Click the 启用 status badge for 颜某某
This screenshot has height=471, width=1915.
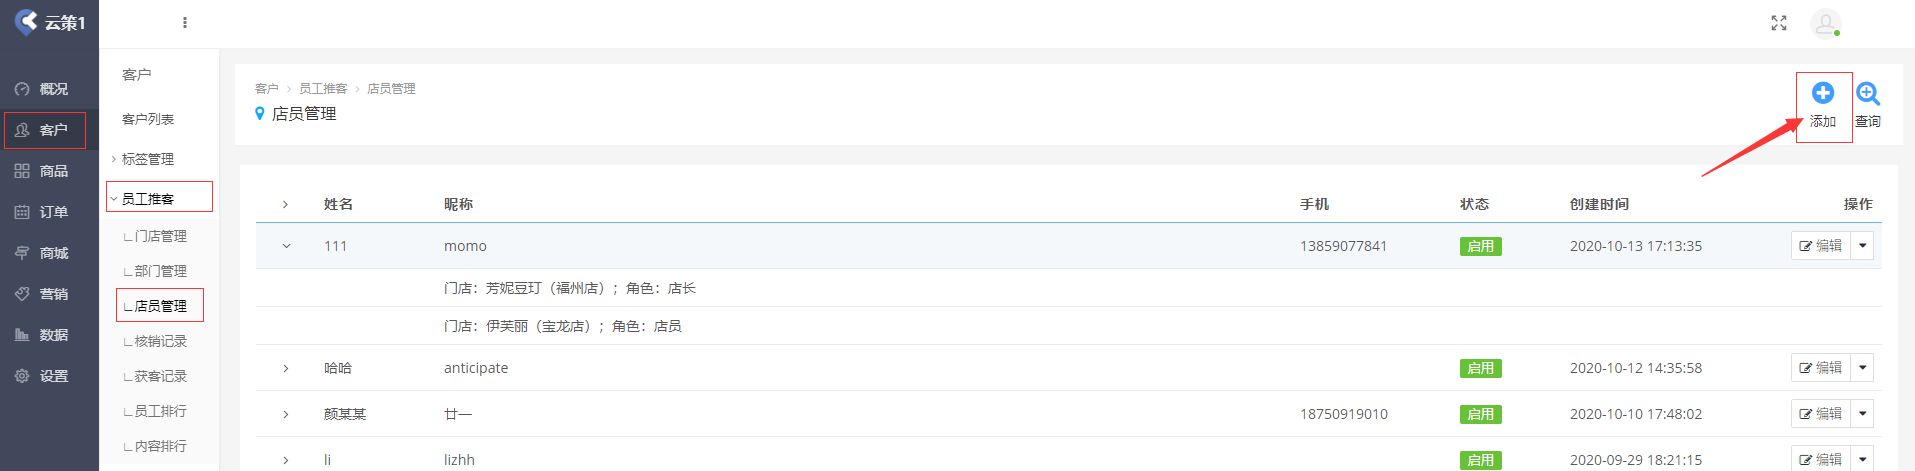[1480, 414]
